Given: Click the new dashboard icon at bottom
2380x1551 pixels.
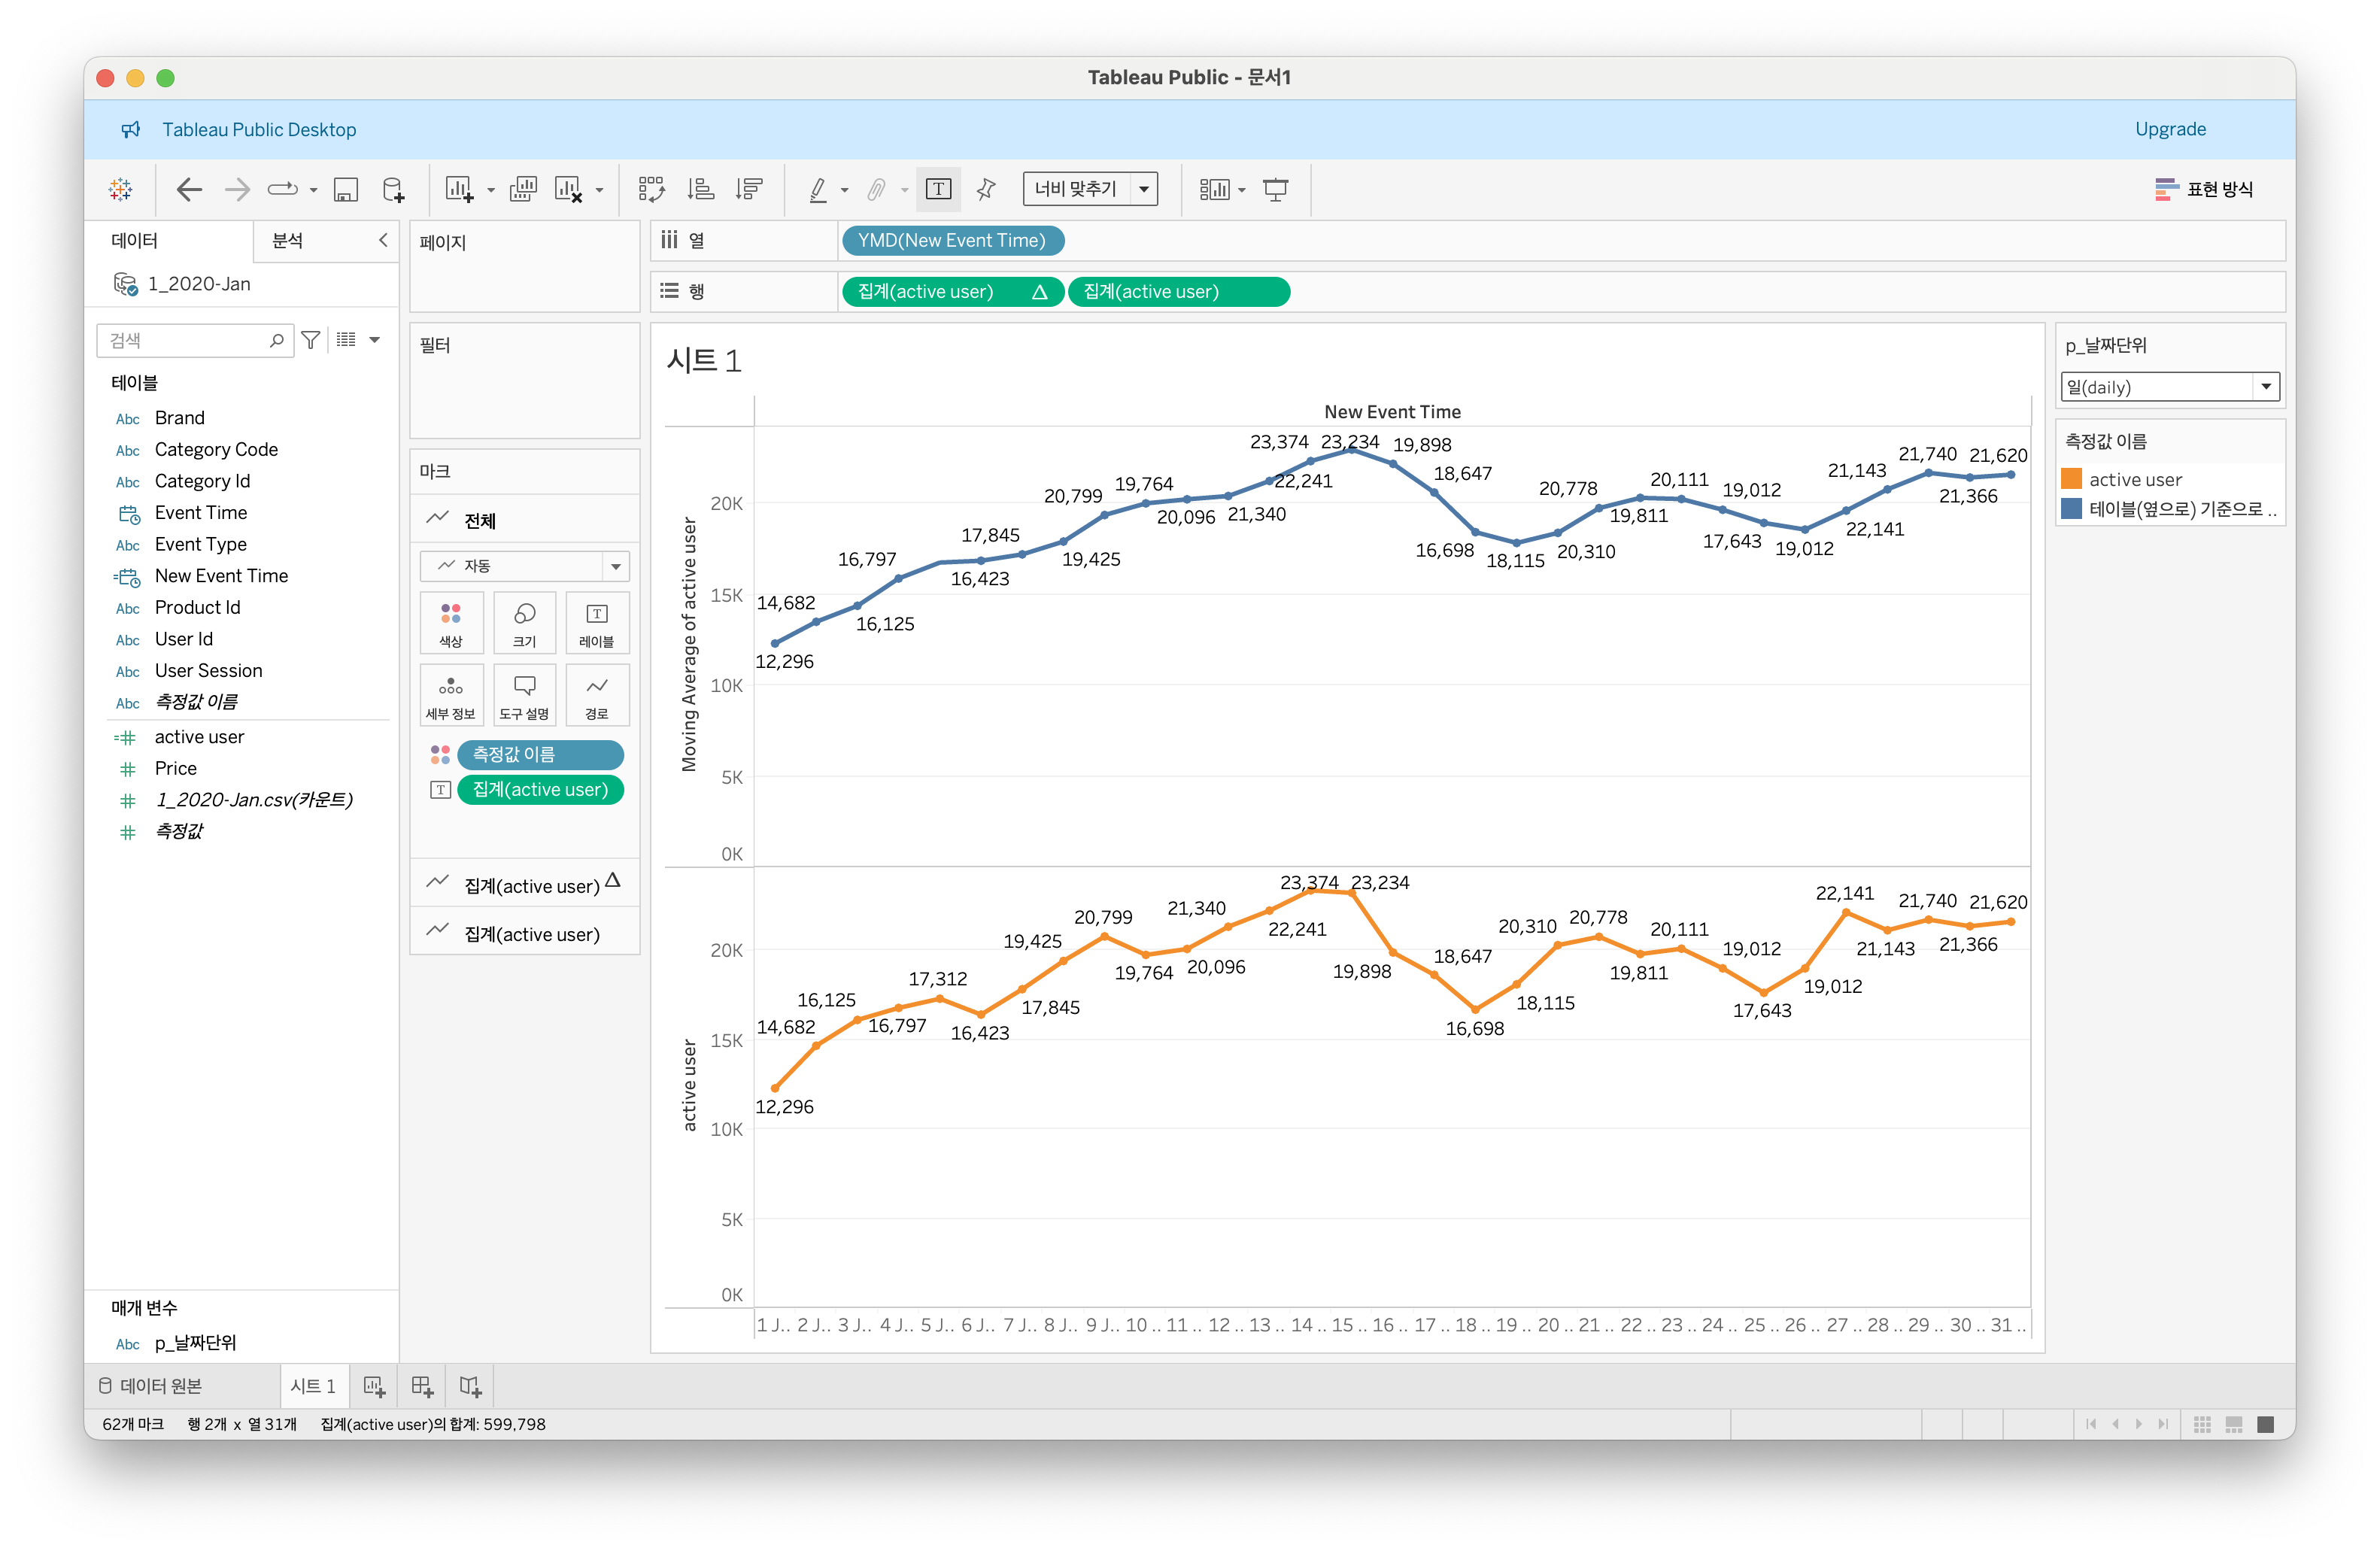Looking at the screenshot, I should click(422, 1386).
